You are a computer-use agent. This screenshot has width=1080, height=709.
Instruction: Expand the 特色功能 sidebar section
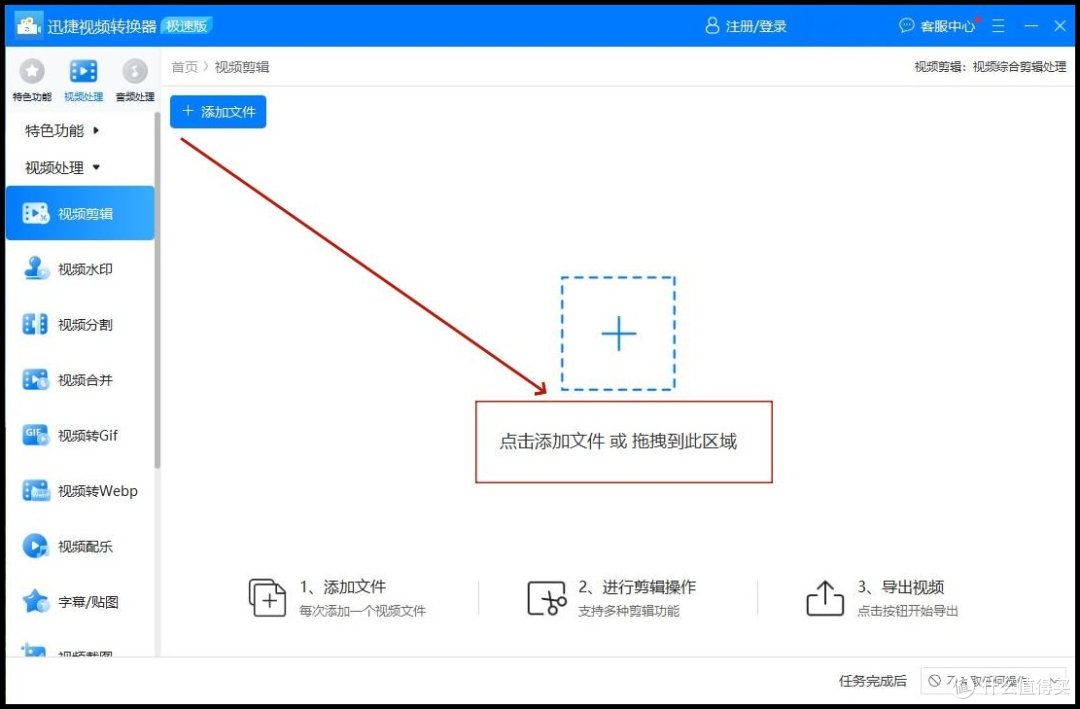click(x=62, y=130)
